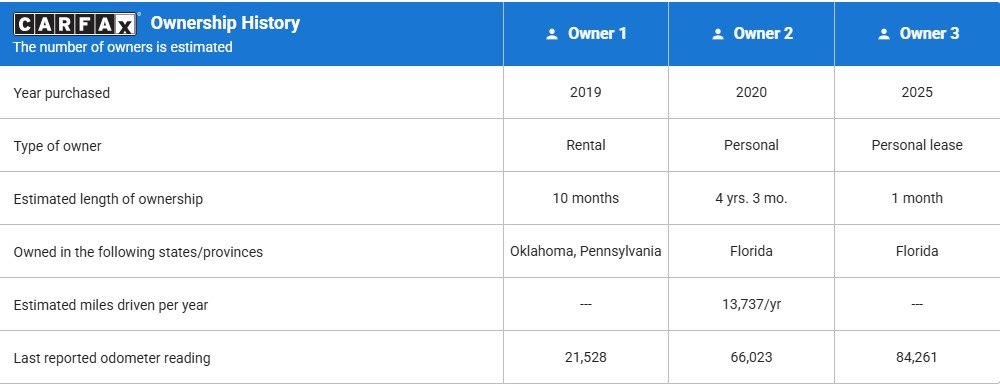Select the Personal lease cell
The height and width of the screenshot is (386, 1000).
tap(917, 145)
